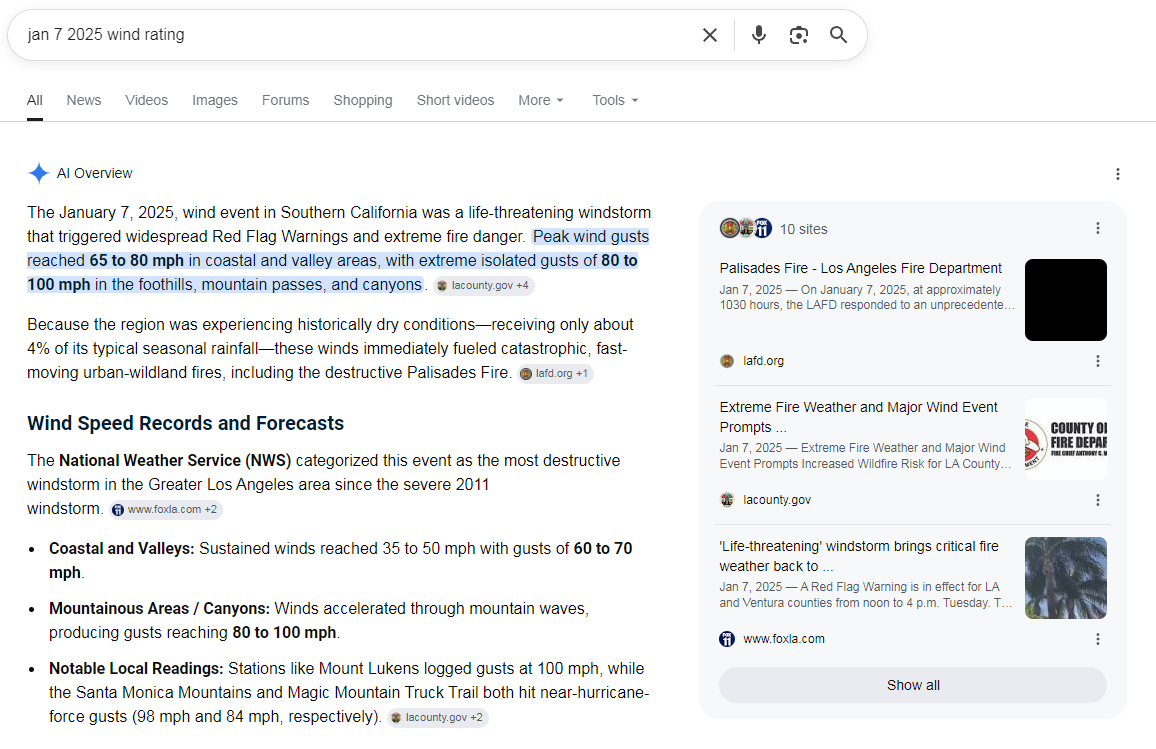This screenshot has width=1156, height=749.
Task: Click the palm tree windstorm thumbnail
Action: [x=1065, y=578]
